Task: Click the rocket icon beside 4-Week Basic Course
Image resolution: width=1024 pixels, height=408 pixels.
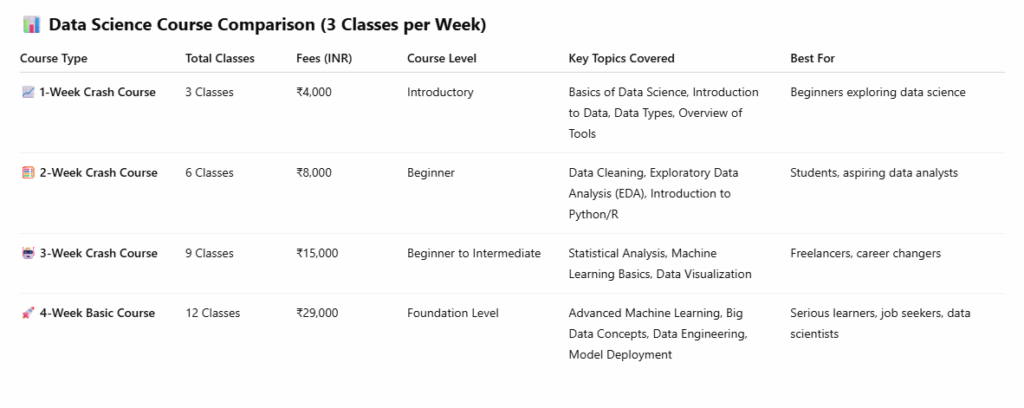Action: click(28, 314)
